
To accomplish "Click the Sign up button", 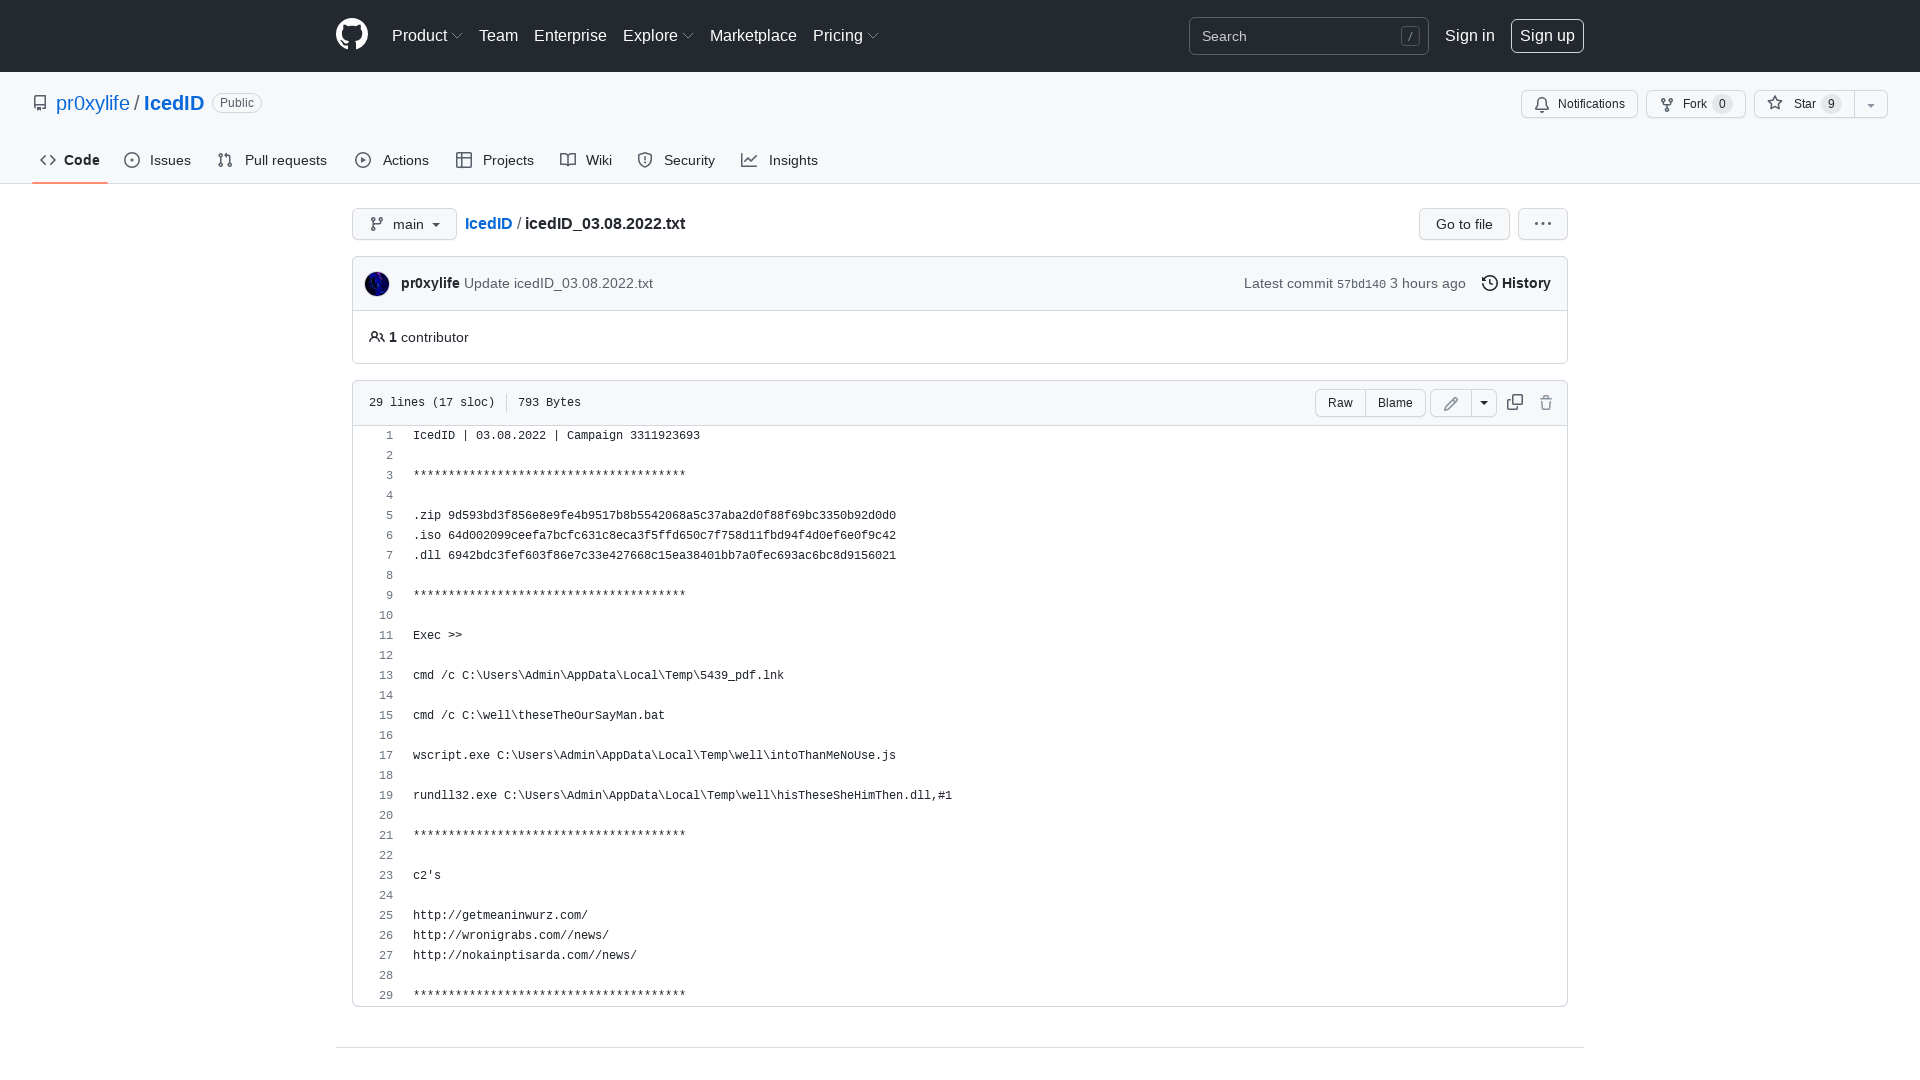I will click(x=1547, y=35).
